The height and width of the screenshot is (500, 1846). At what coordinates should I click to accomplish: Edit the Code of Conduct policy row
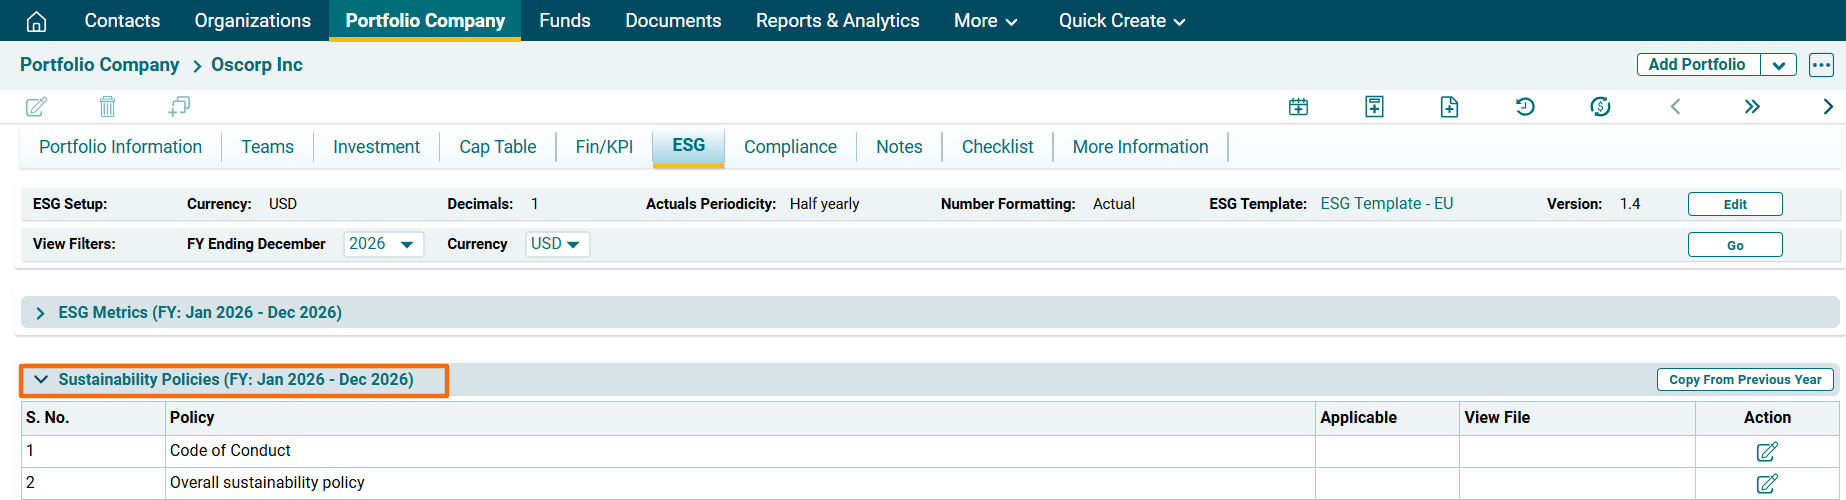(x=1767, y=451)
